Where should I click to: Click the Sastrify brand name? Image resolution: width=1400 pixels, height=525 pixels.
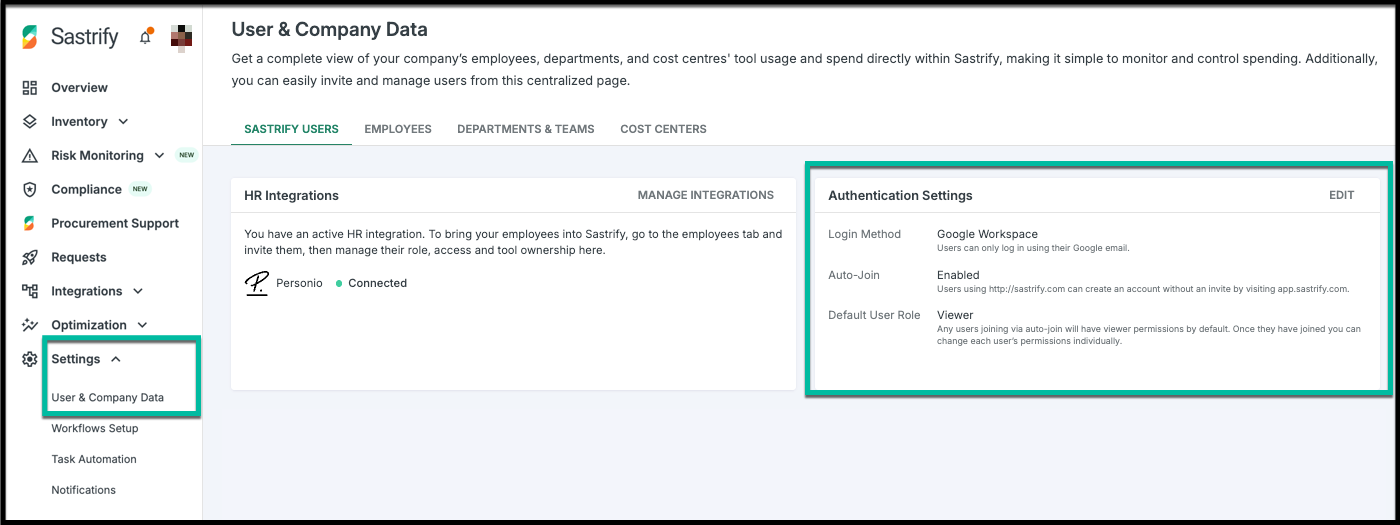click(x=85, y=38)
